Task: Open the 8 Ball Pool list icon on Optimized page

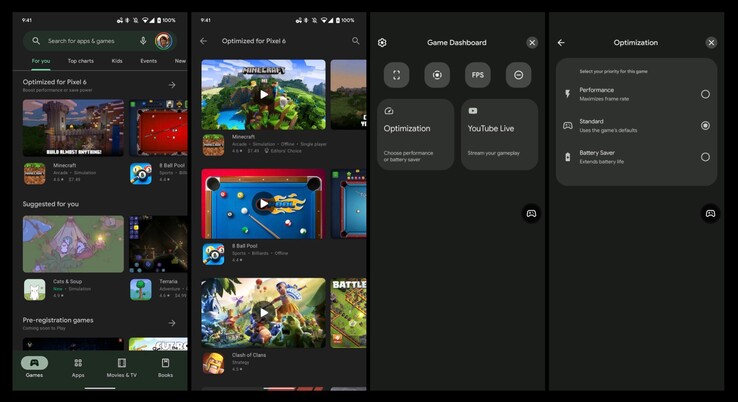Action: coord(213,254)
